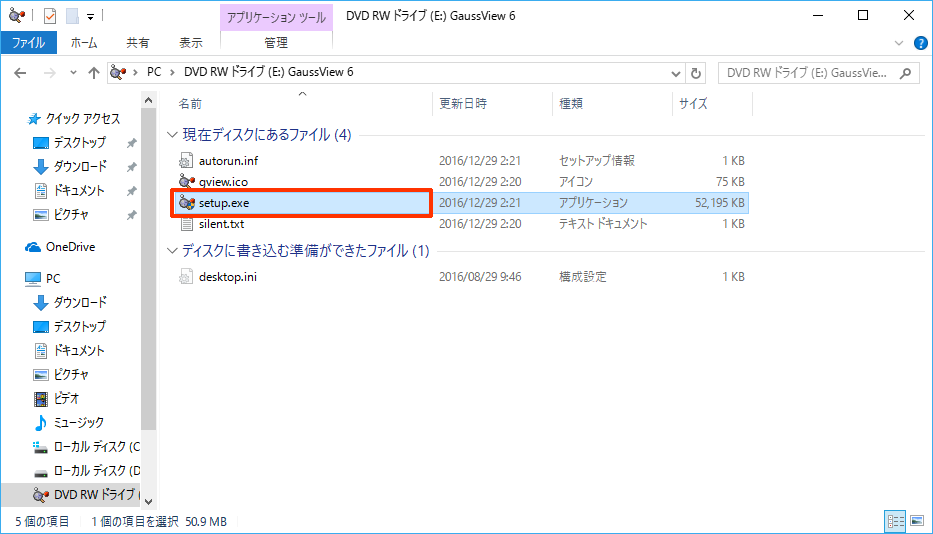Open the help question mark icon
The image size is (933, 534).
tap(920, 43)
